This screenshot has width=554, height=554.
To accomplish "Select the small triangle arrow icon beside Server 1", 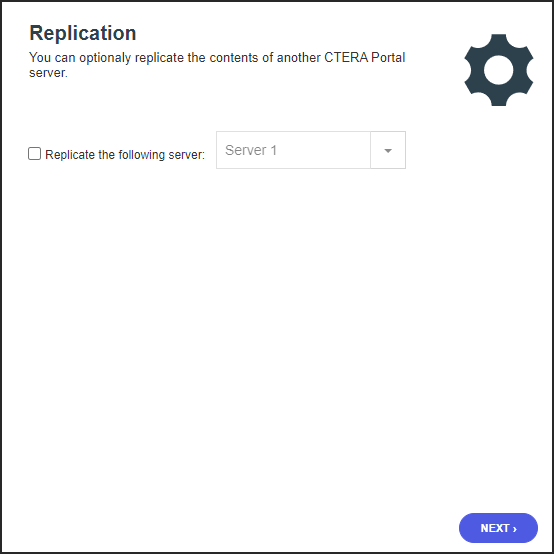I will (x=388, y=151).
